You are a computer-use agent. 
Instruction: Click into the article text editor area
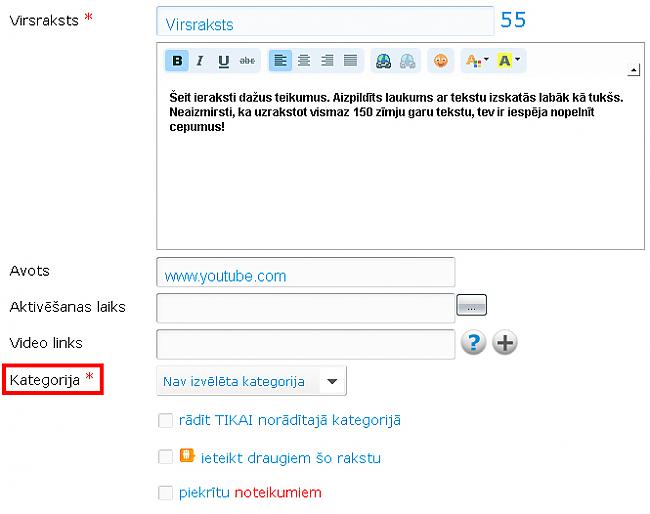[400, 162]
